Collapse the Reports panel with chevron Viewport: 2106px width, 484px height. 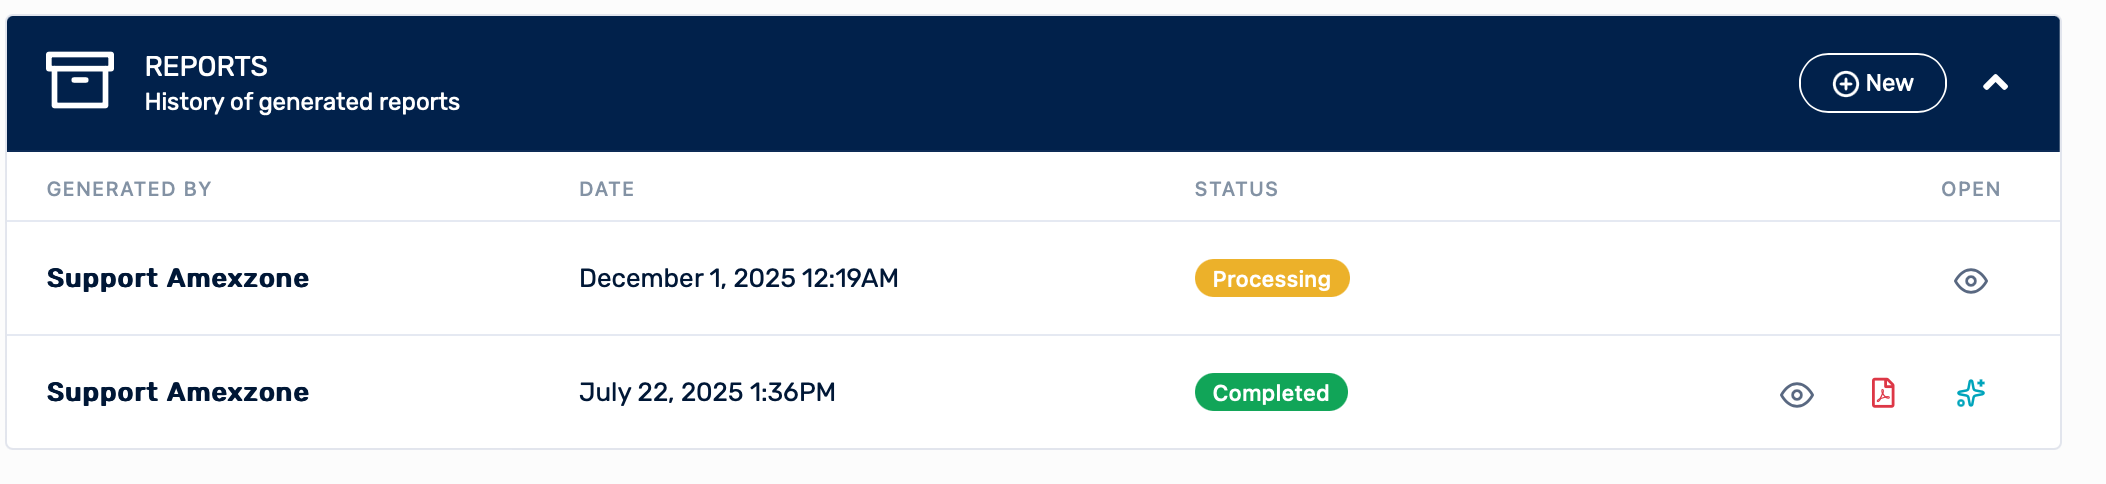point(1995,83)
